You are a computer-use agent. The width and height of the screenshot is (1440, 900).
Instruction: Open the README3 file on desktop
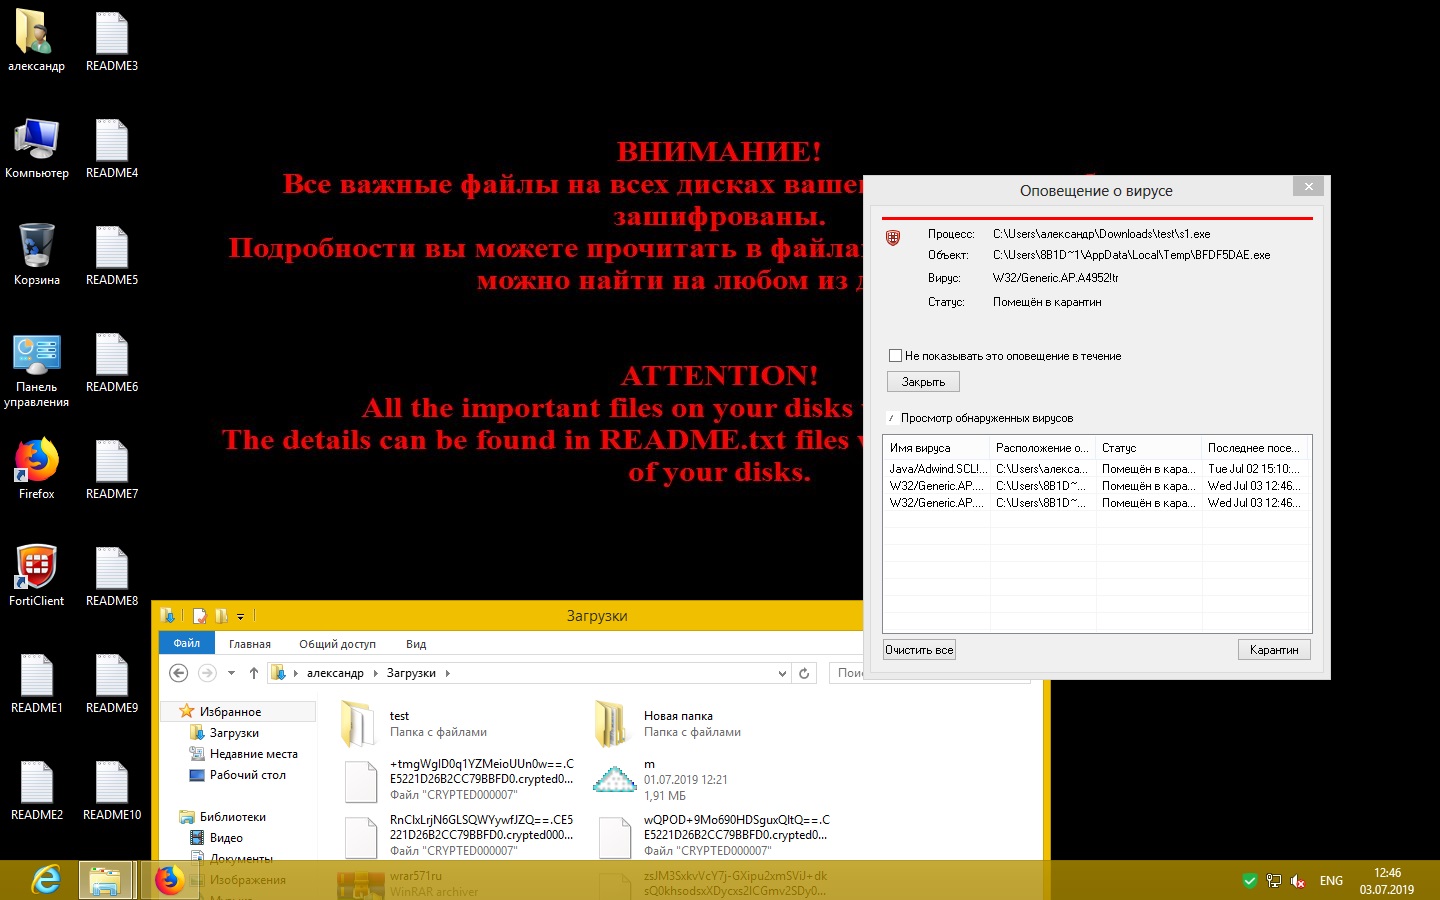point(112,35)
